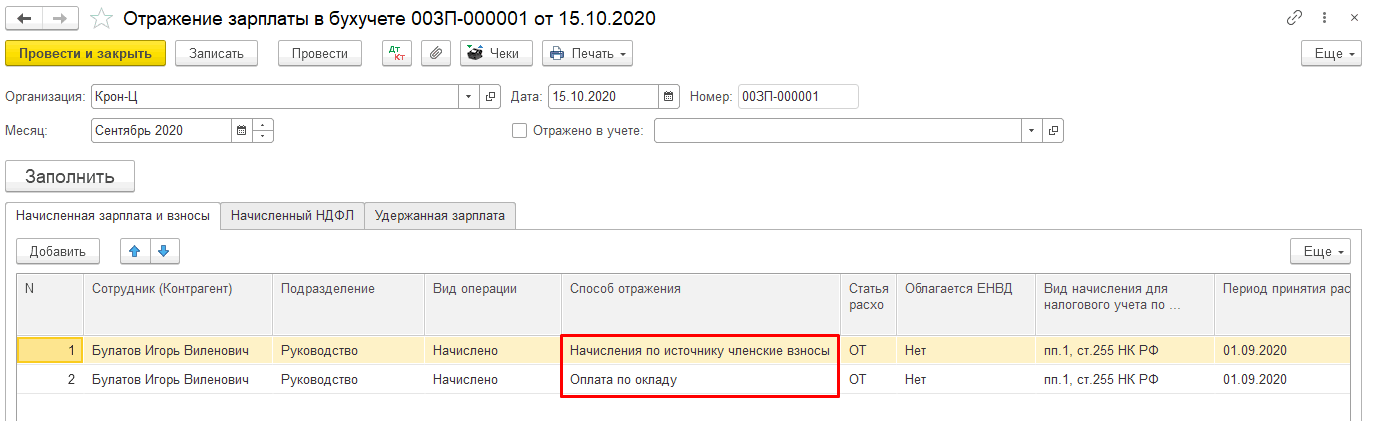Viewport: 1373px width, 421px height.
Task: Click Провести и закрыть
Action: (85, 53)
